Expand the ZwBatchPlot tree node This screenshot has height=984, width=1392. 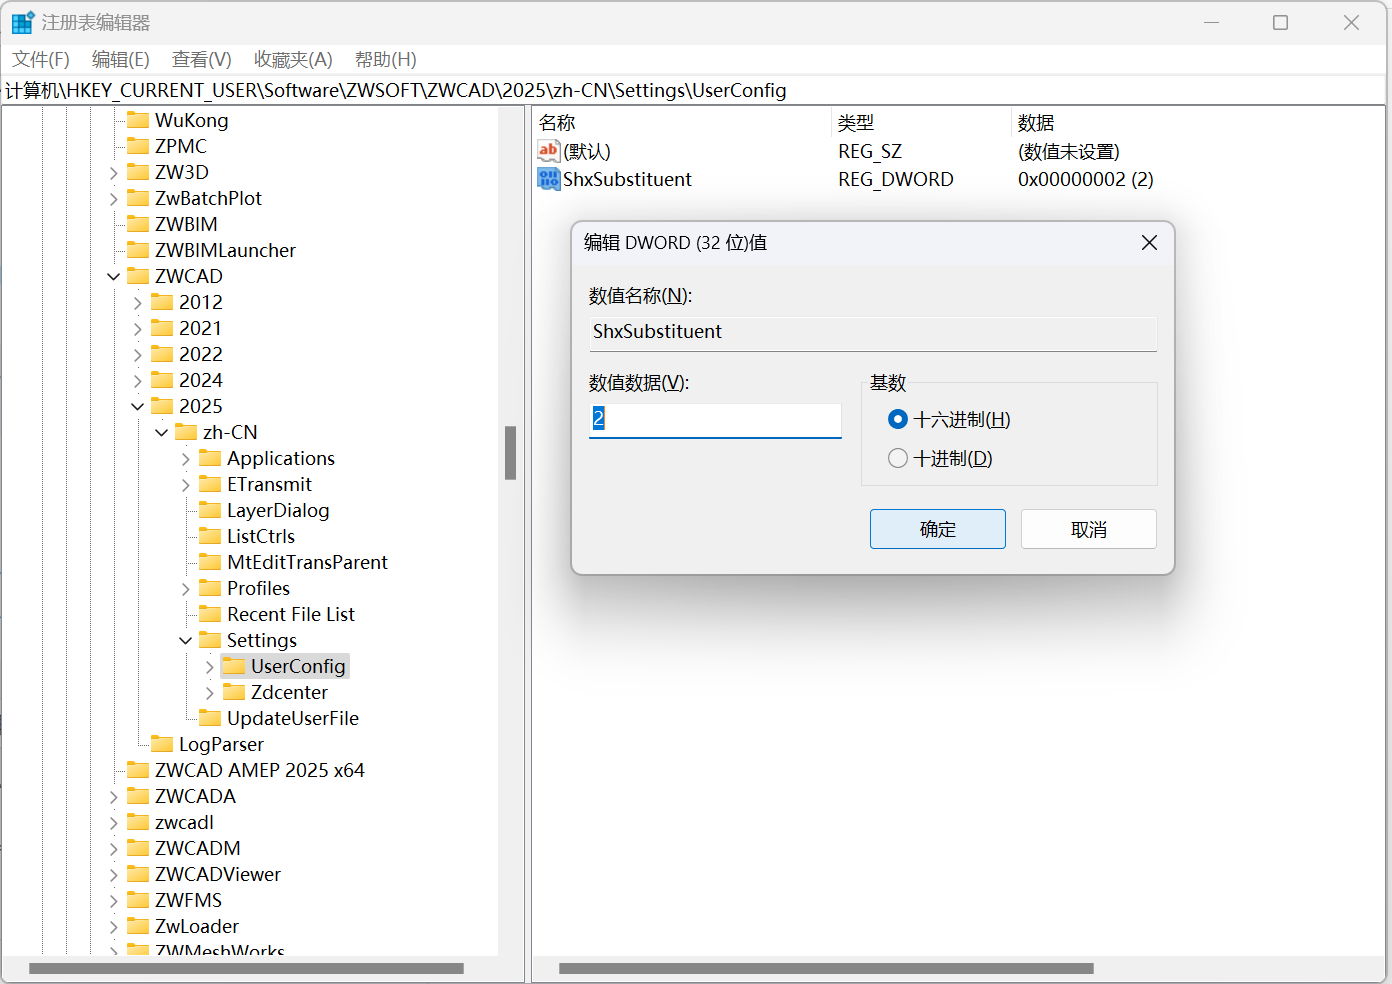(x=114, y=199)
